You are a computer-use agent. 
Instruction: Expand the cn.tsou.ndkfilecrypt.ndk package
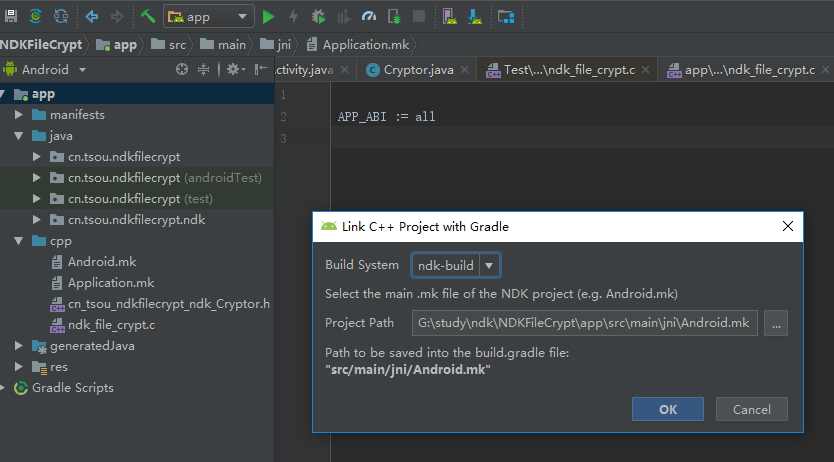click(x=37, y=220)
